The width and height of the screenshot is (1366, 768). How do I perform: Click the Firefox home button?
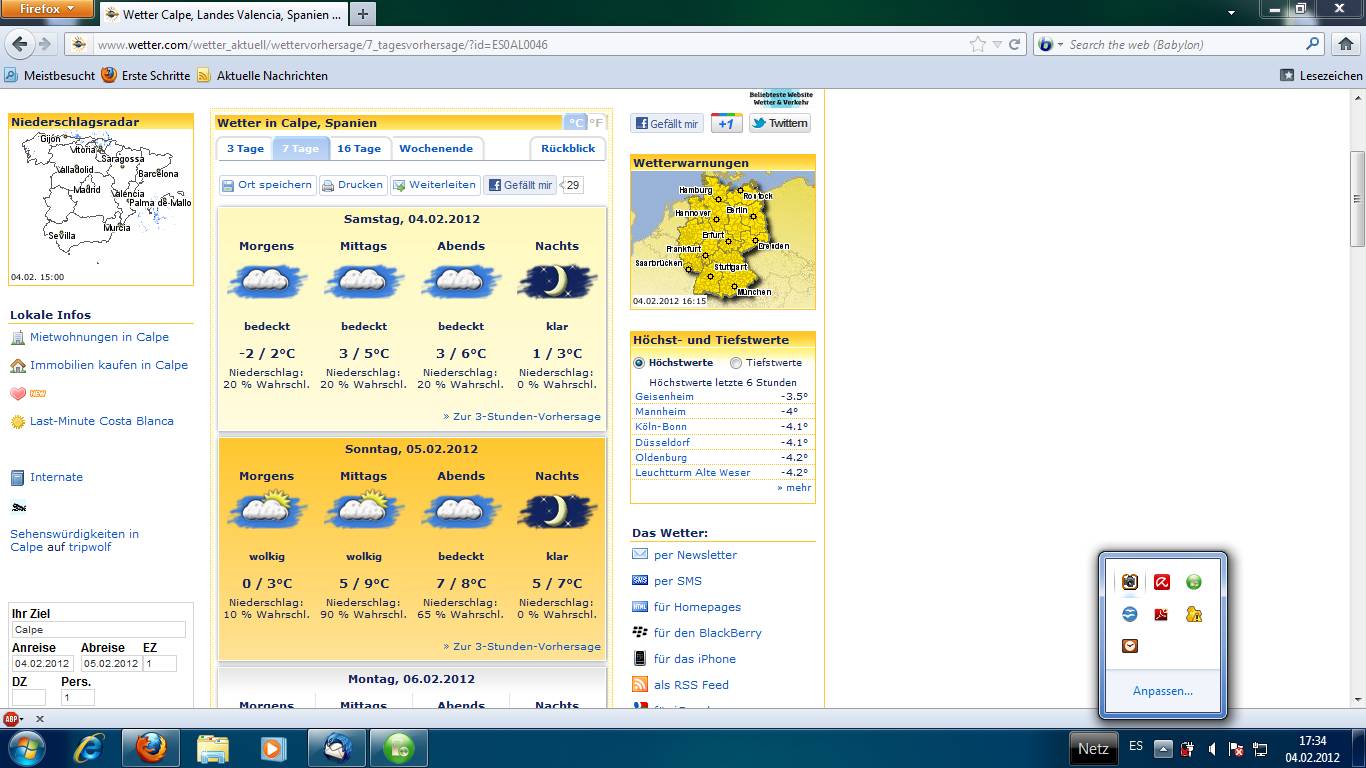pyautogui.click(x=1345, y=44)
